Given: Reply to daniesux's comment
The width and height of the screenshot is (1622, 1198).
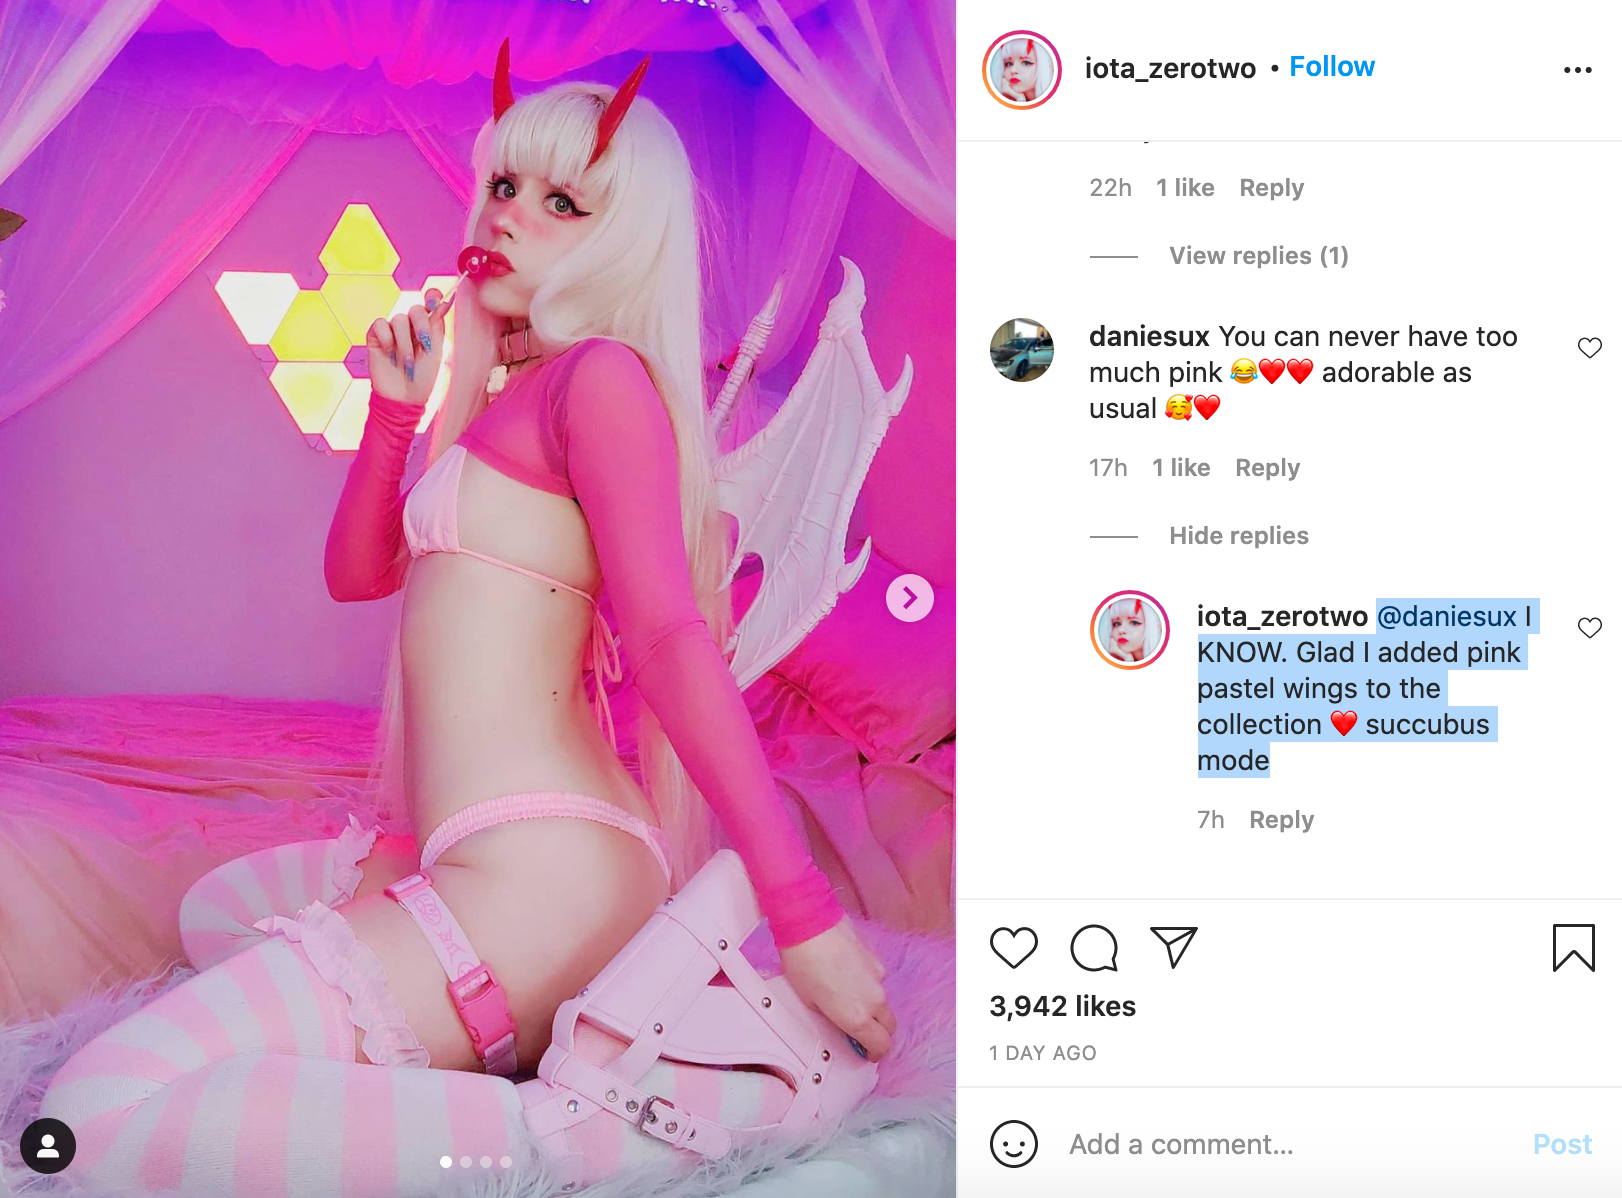Looking at the screenshot, I should tap(1267, 468).
